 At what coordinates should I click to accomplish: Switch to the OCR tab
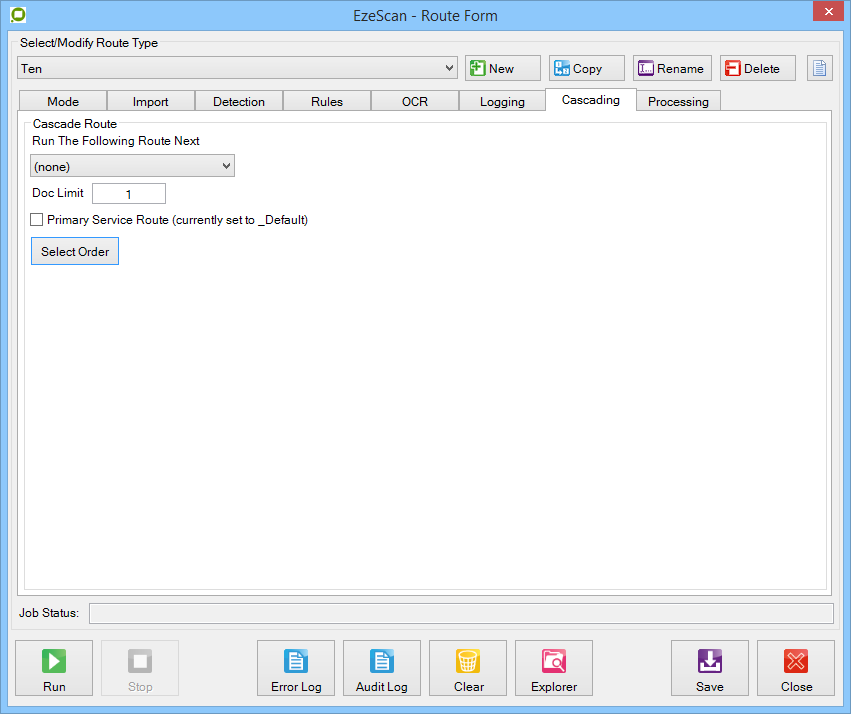tap(414, 101)
